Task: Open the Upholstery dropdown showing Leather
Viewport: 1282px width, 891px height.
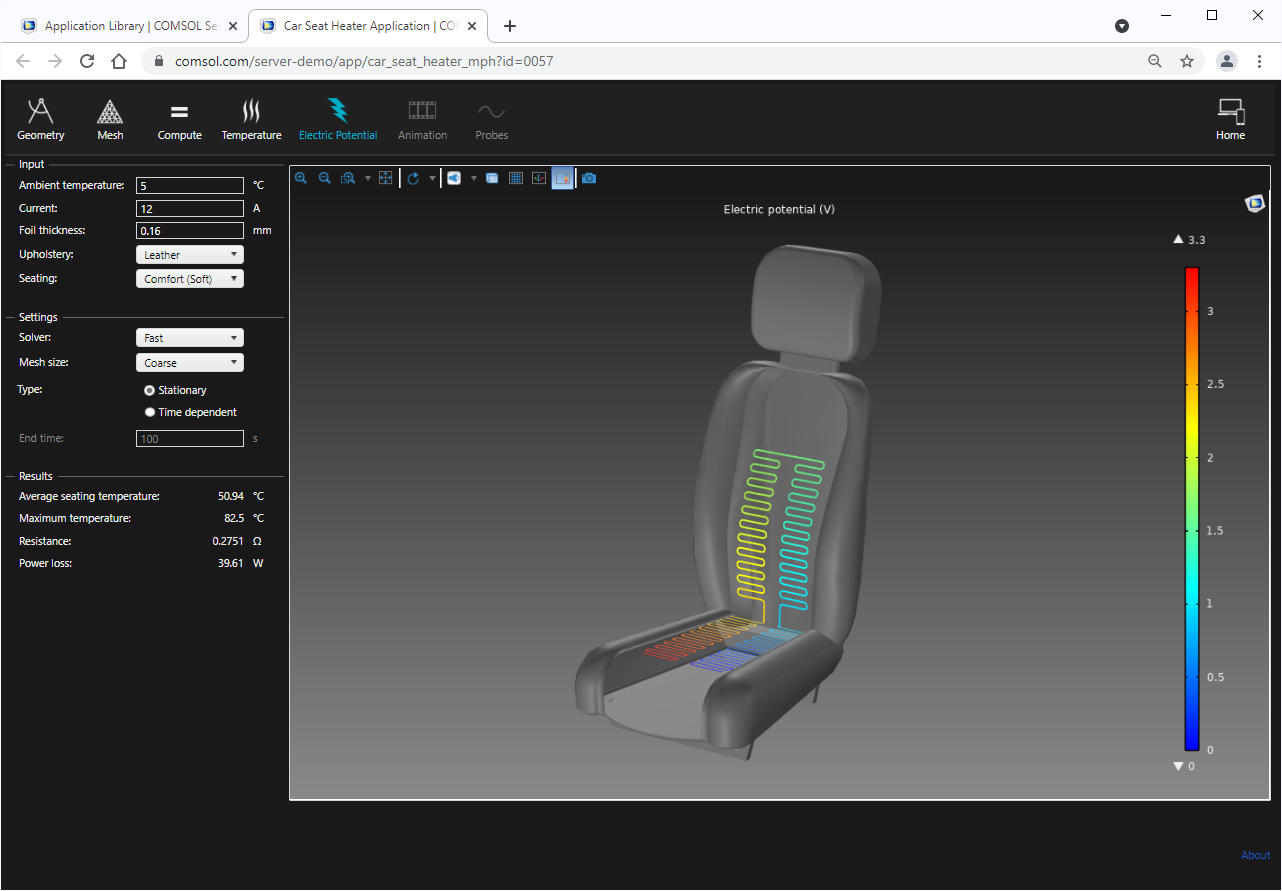Action: tap(189, 254)
